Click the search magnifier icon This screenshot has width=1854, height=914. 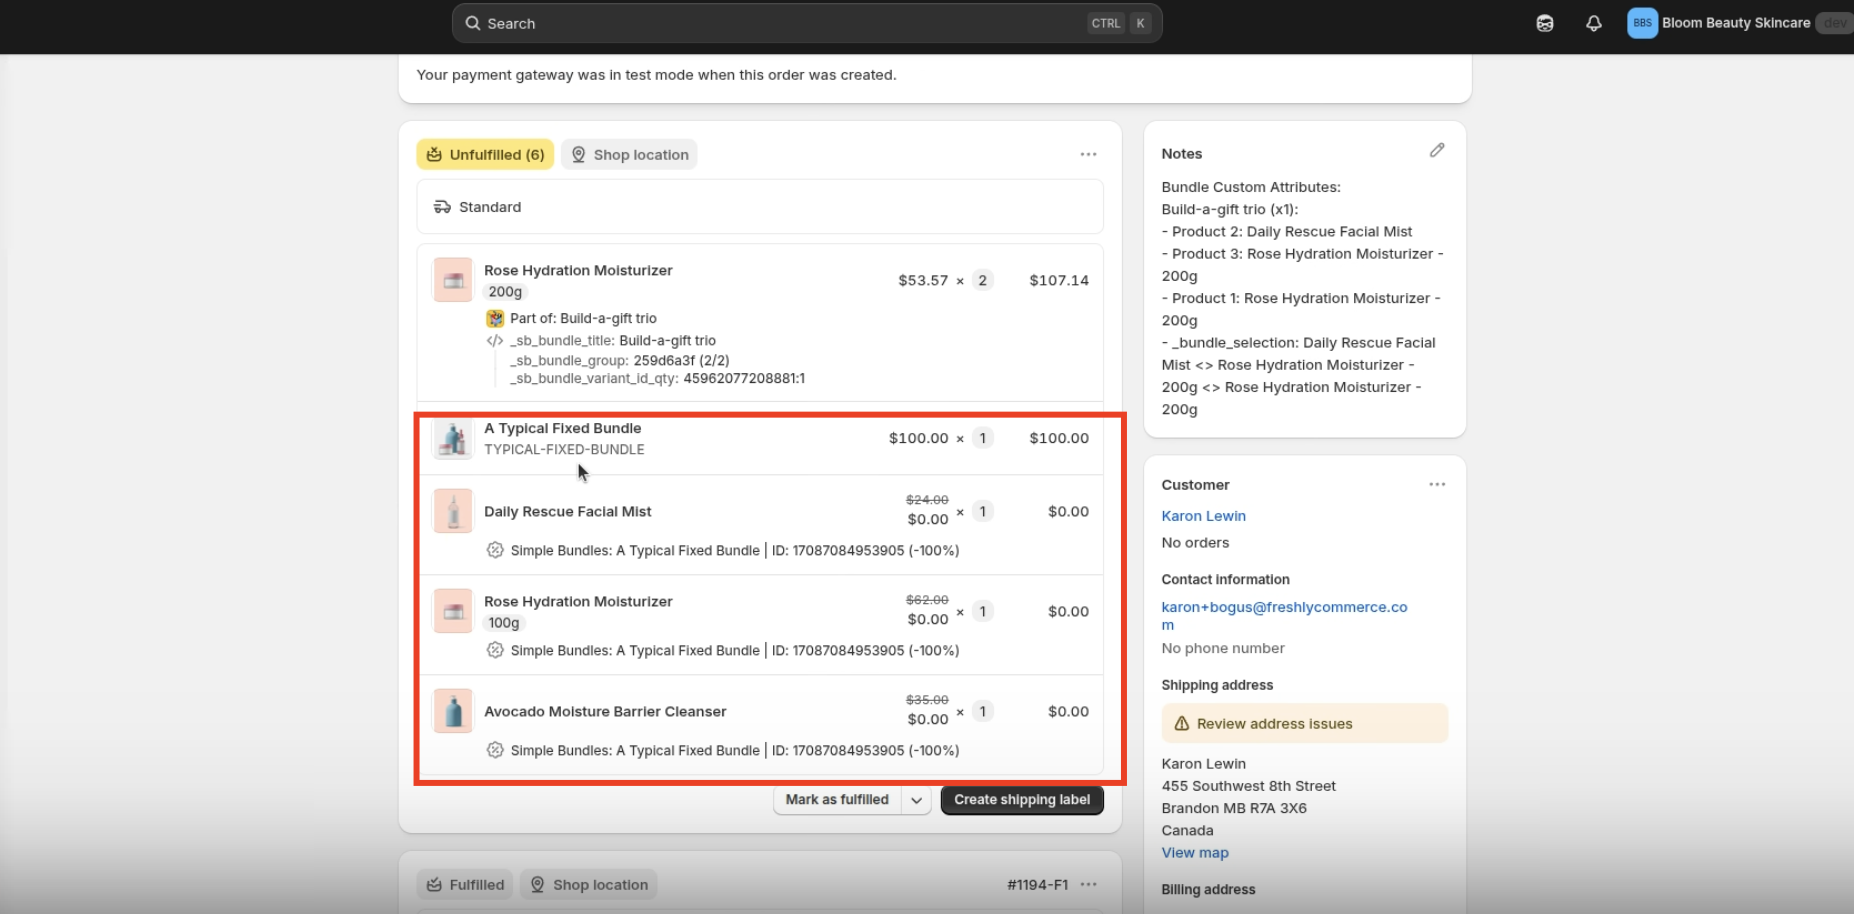click(473, 23)
